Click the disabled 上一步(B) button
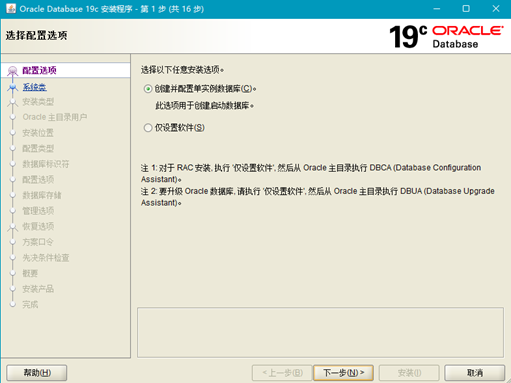 [282, 372]
